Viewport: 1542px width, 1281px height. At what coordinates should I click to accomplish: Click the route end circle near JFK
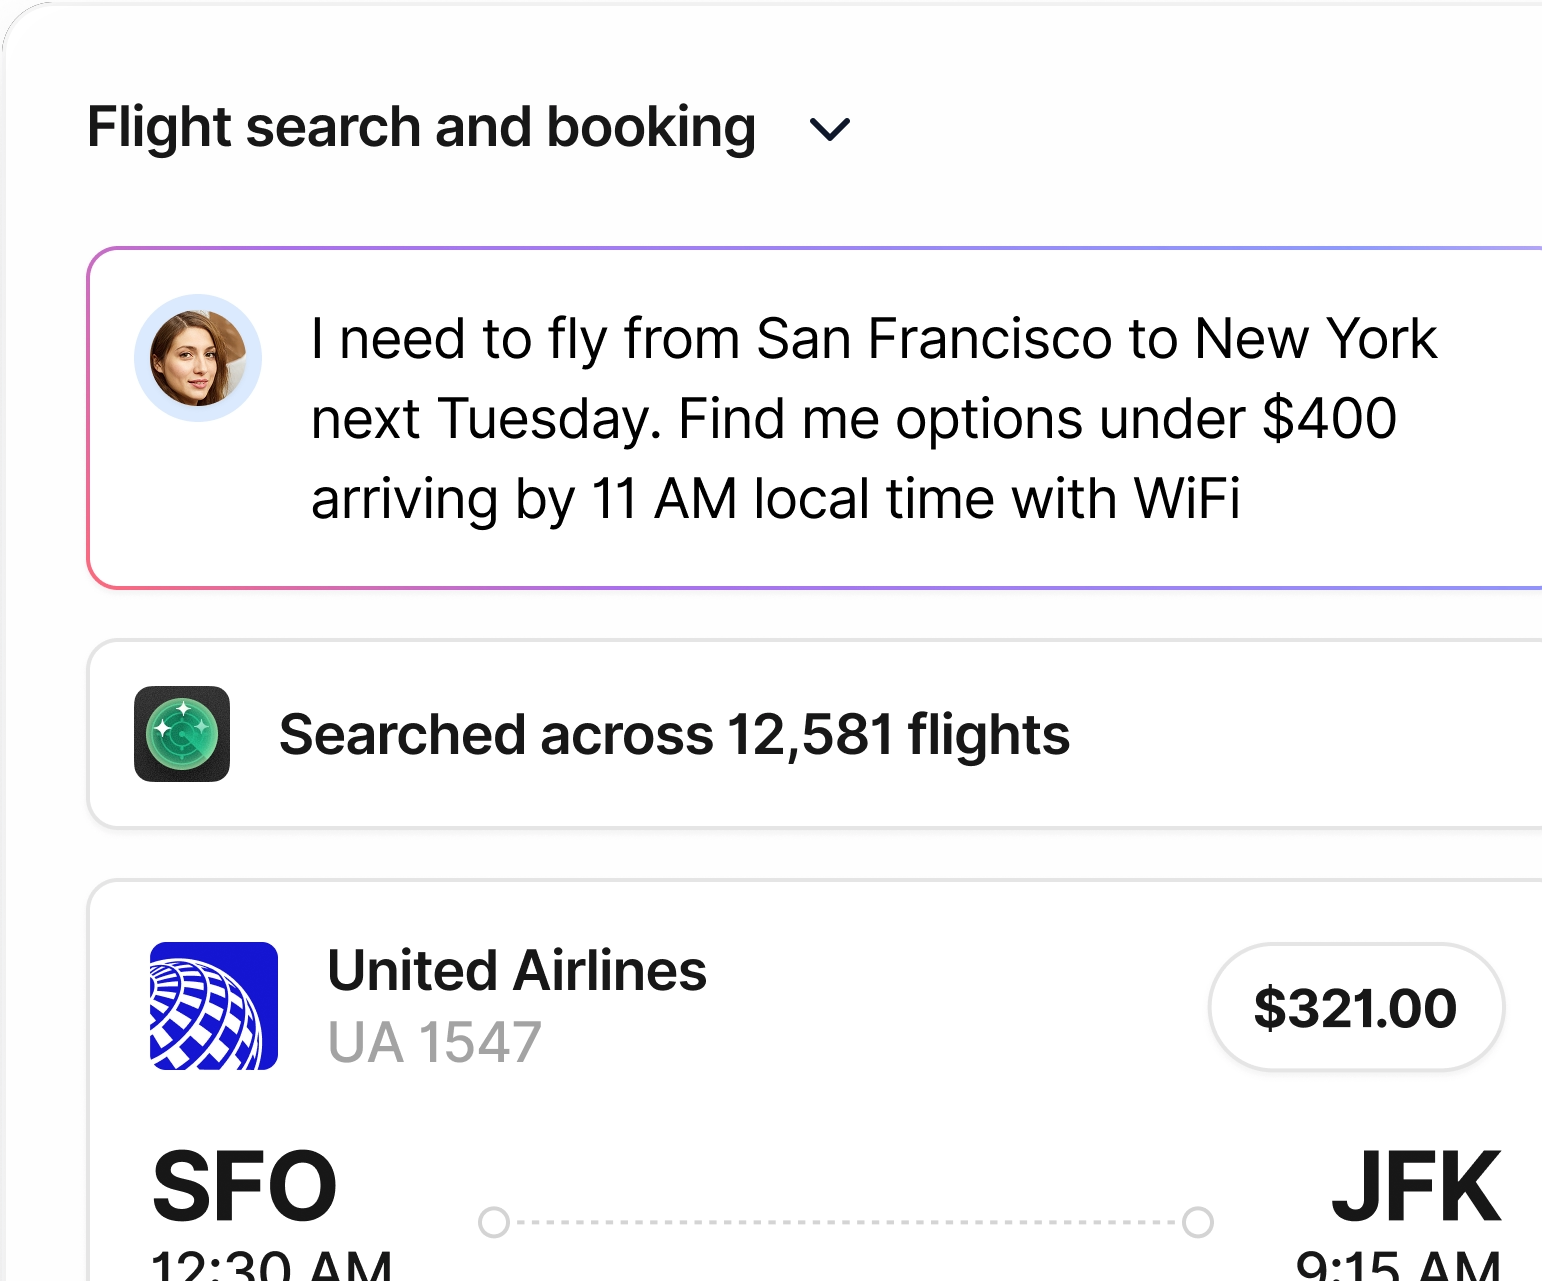coord(1198,1222)
